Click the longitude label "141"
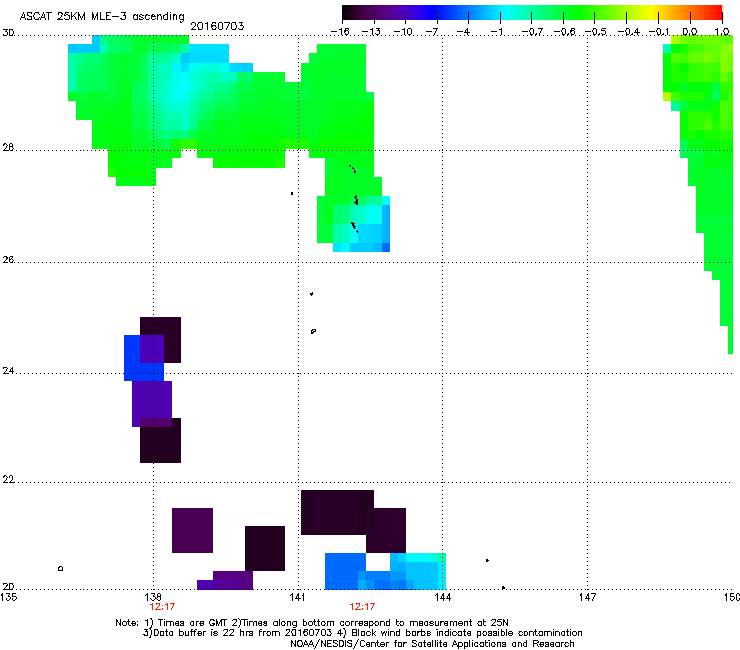 click(298, 598)
